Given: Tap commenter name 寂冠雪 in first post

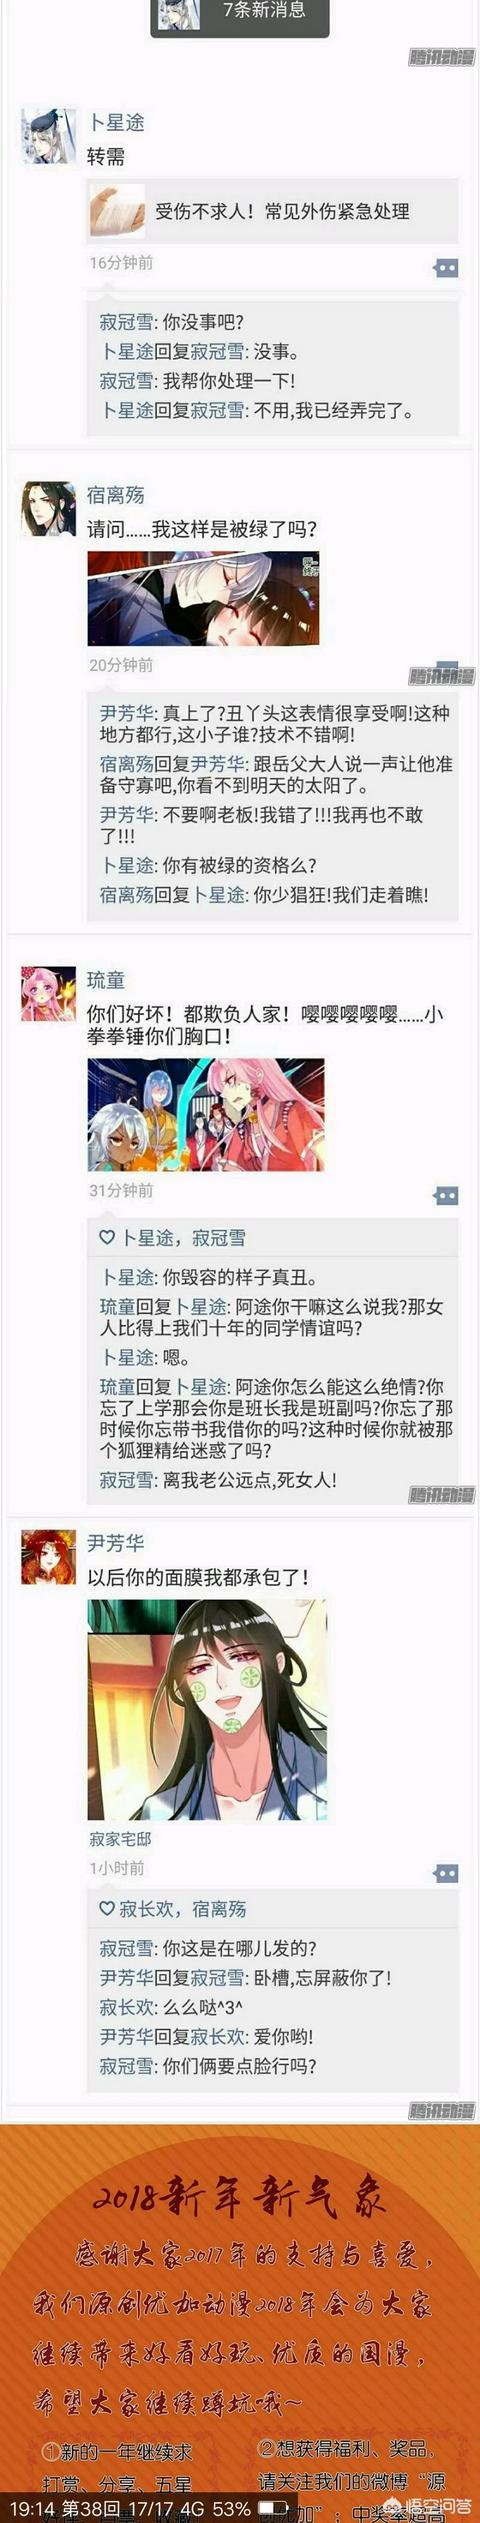Looking at the screenshot, I should coord(126,322).
